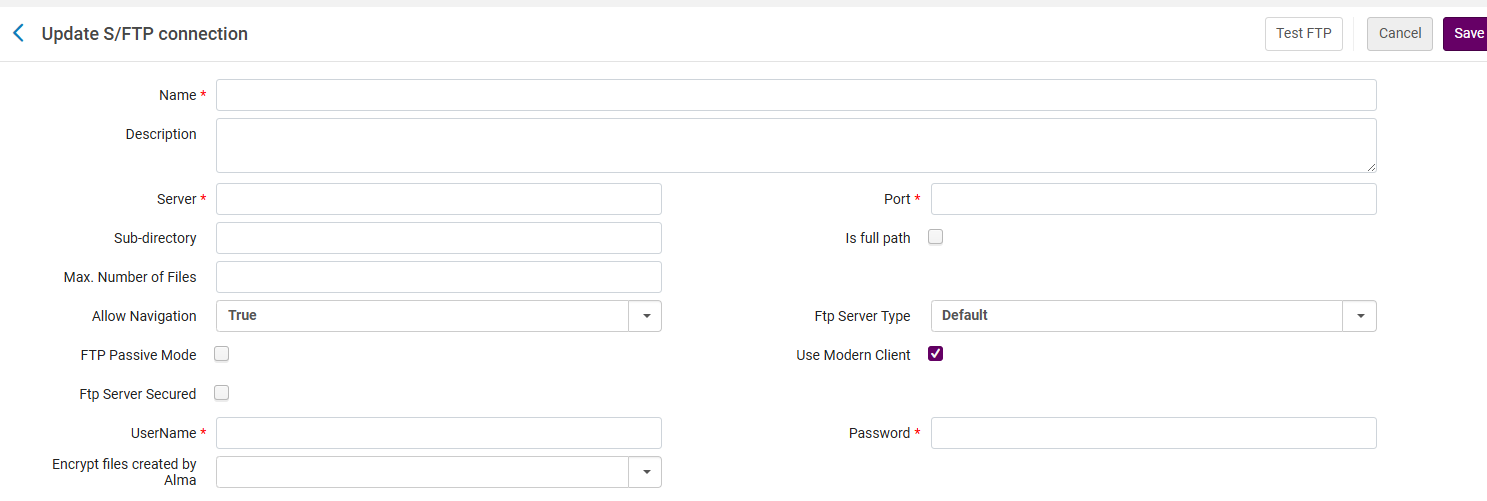The height and width of the screenshot is (501, 1487).
Task: Tick the Is full path checkbox
Action: click(936, 237)
